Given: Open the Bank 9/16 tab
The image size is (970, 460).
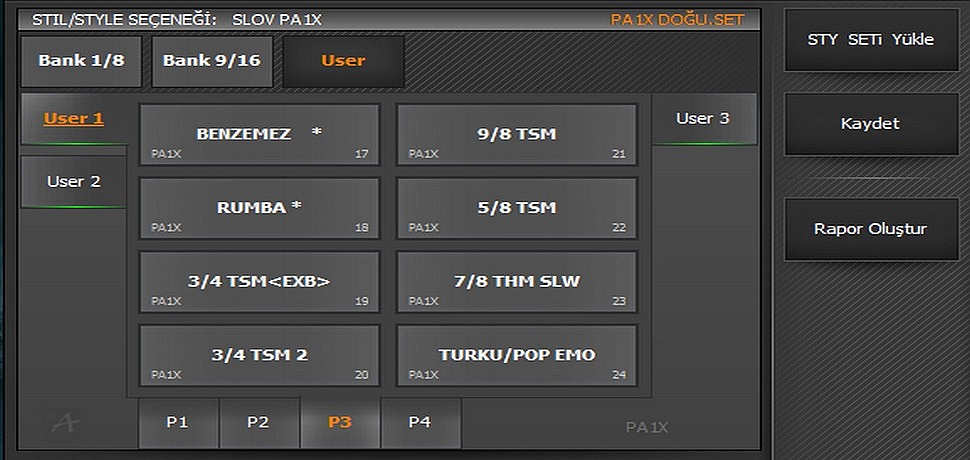Looking at the screenshot, I should point(211,61).
